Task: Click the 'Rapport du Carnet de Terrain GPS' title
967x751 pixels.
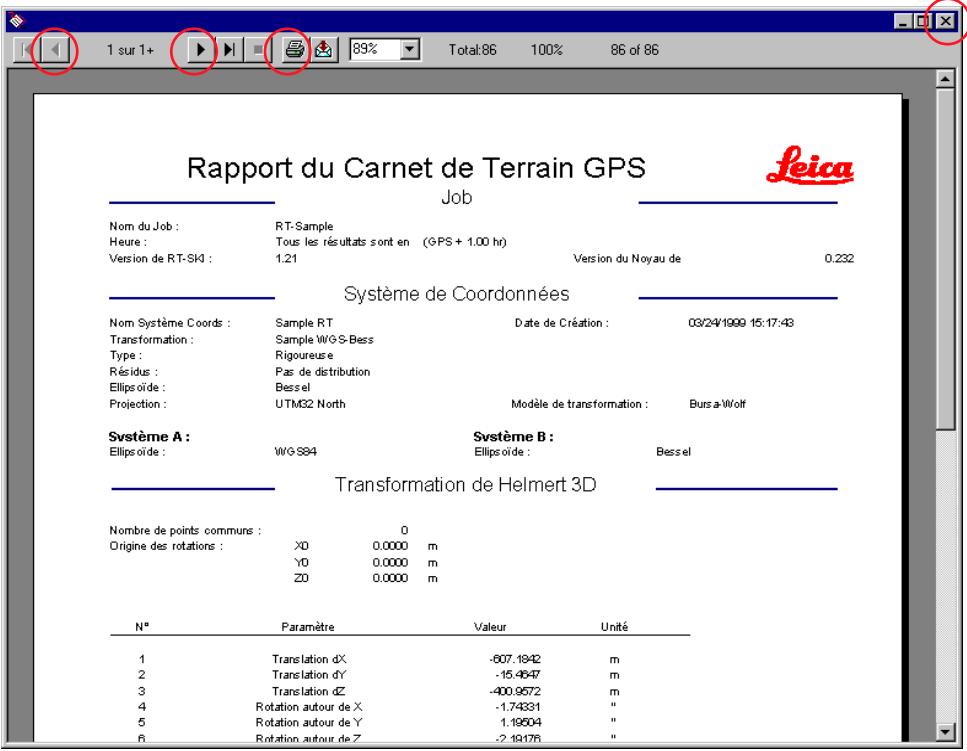Action: (416, 168)
